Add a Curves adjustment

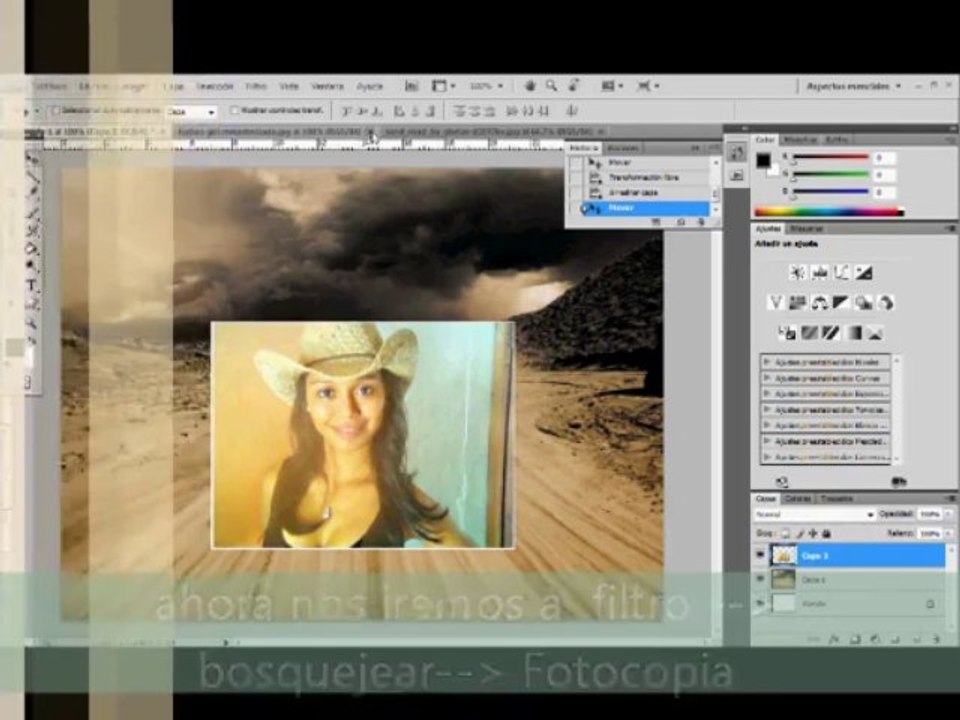click(842, 272)
